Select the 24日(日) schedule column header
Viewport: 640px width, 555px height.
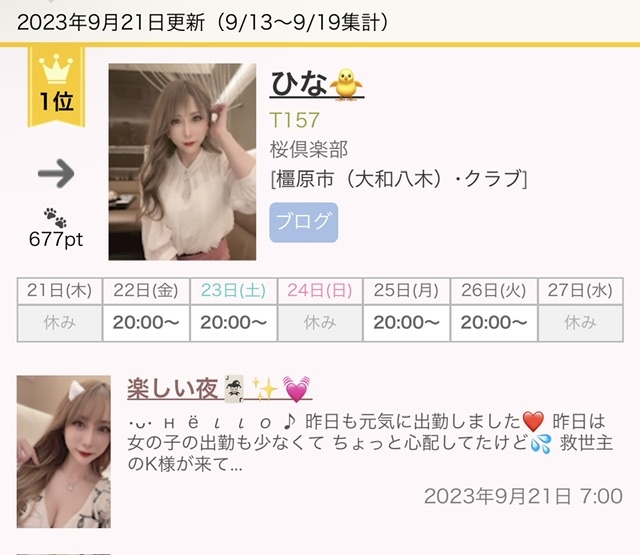(320, 291)
